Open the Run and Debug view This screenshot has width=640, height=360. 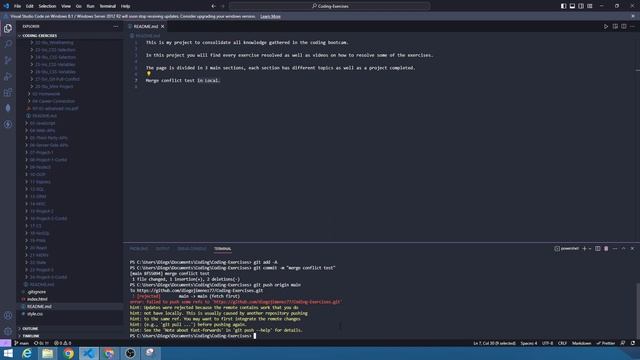pyautogui.click(x=8, y=76)
